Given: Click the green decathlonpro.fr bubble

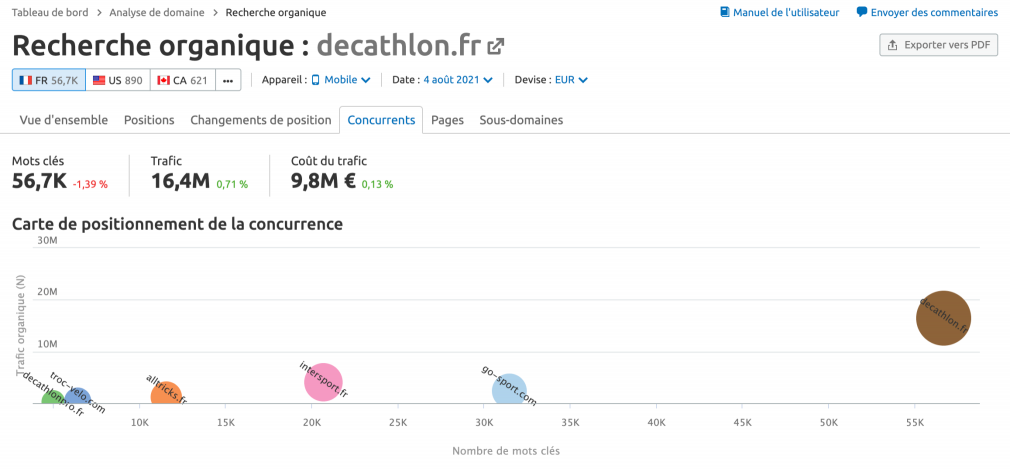Looking at the screenshot, I should coord(53,399).
